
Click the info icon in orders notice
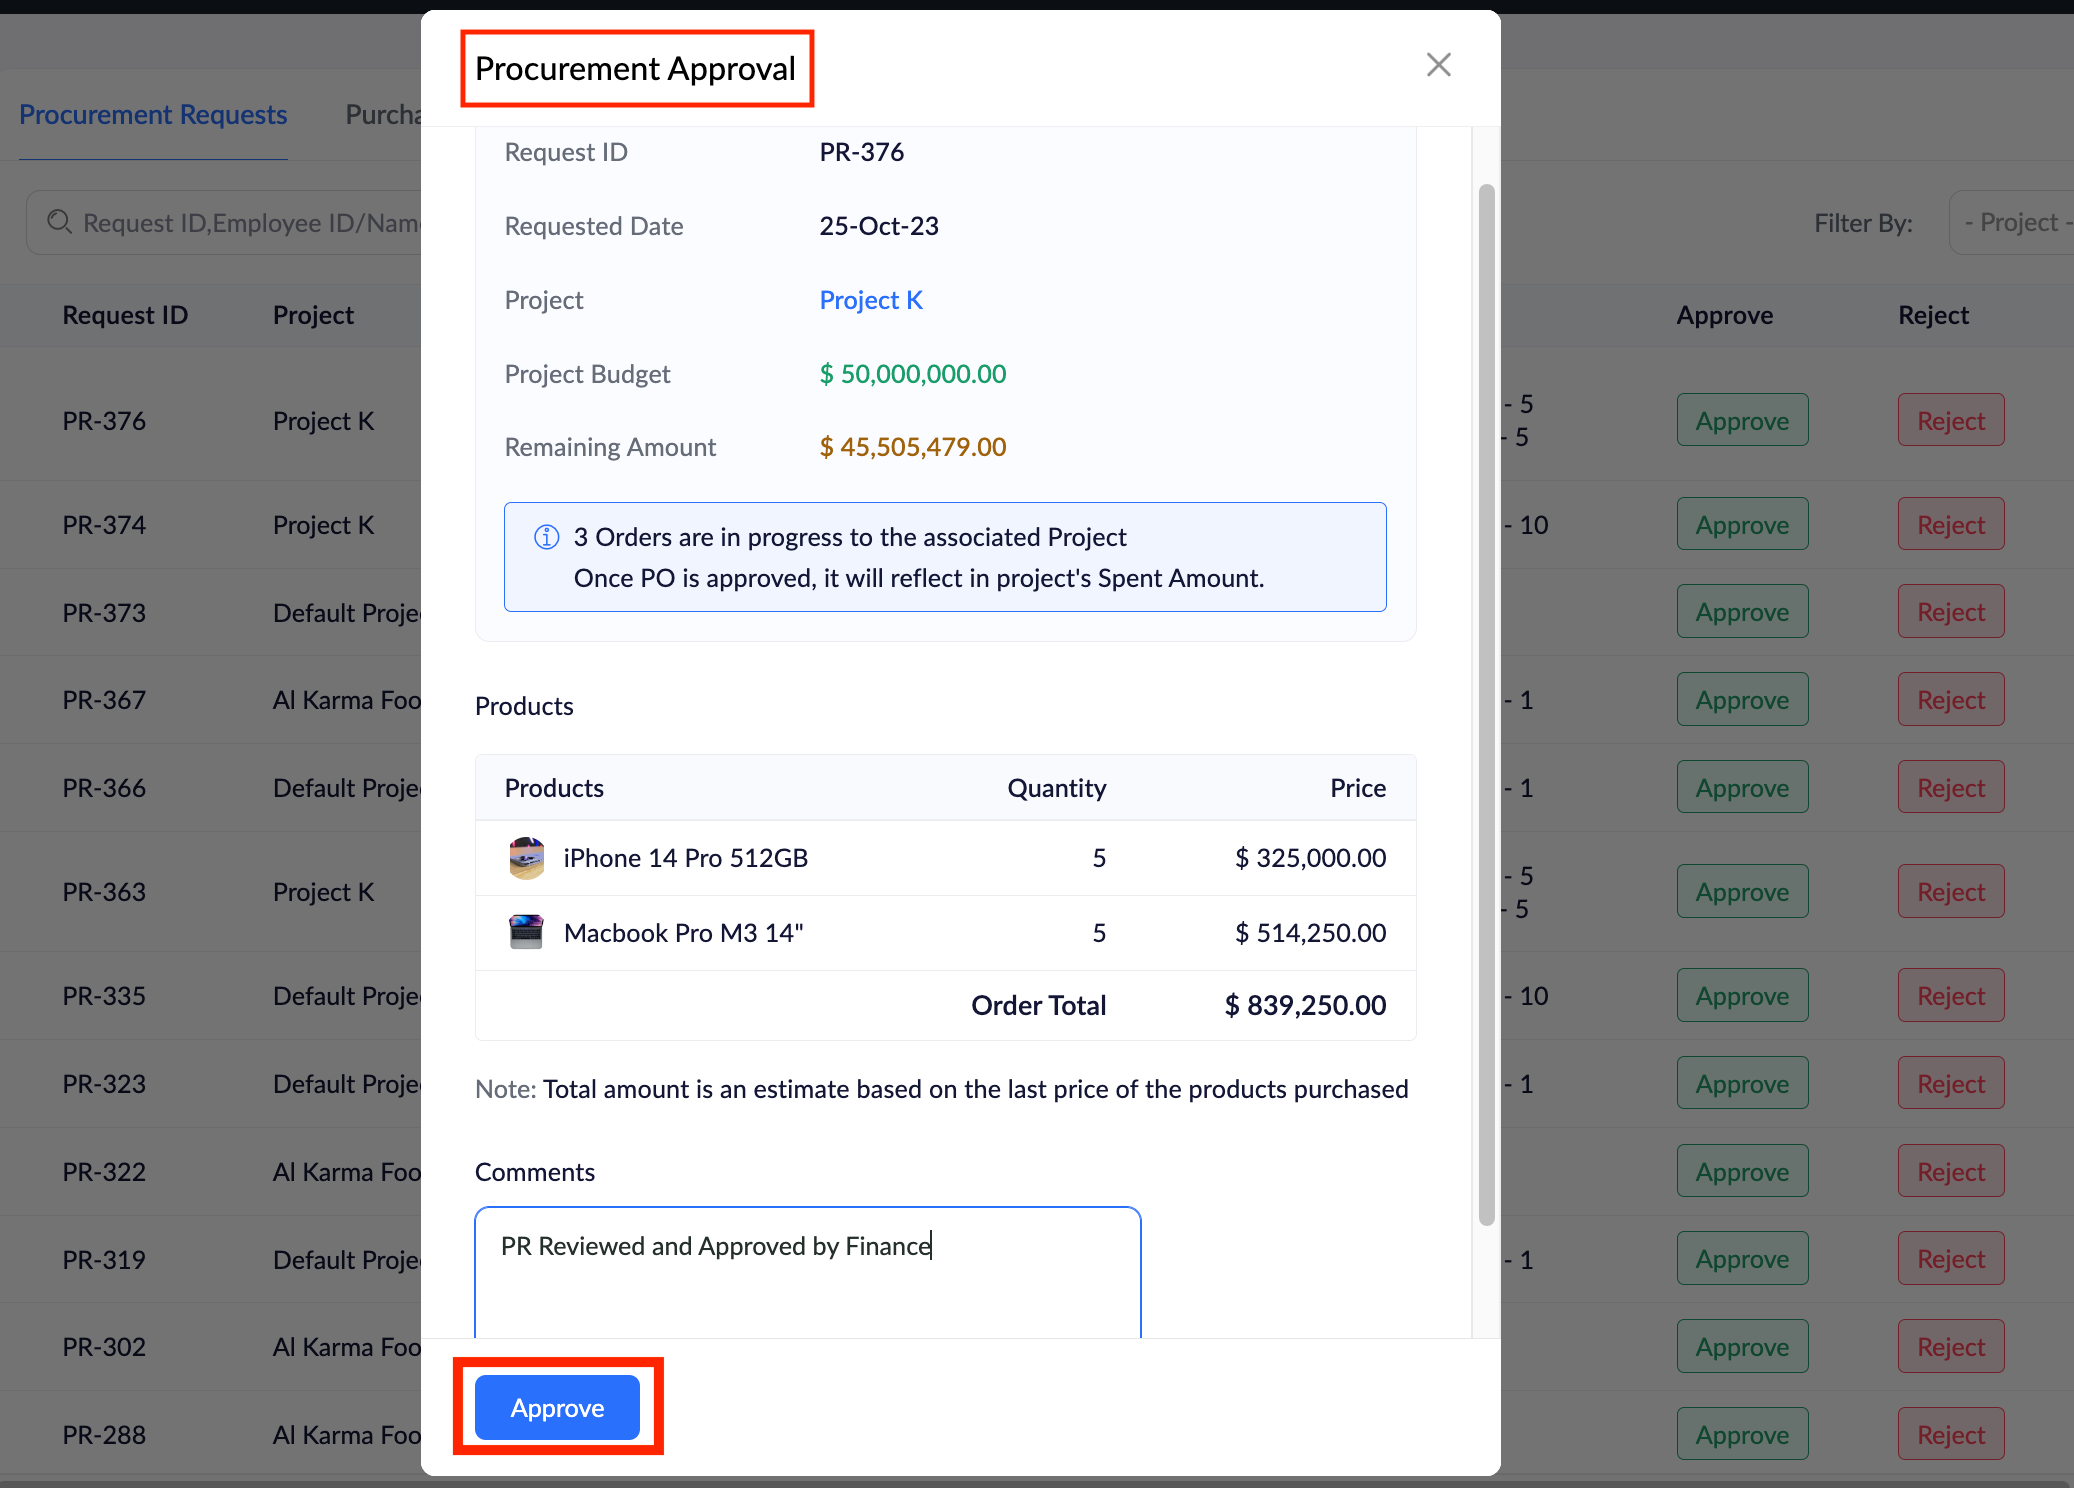click(x=547, y=537)
